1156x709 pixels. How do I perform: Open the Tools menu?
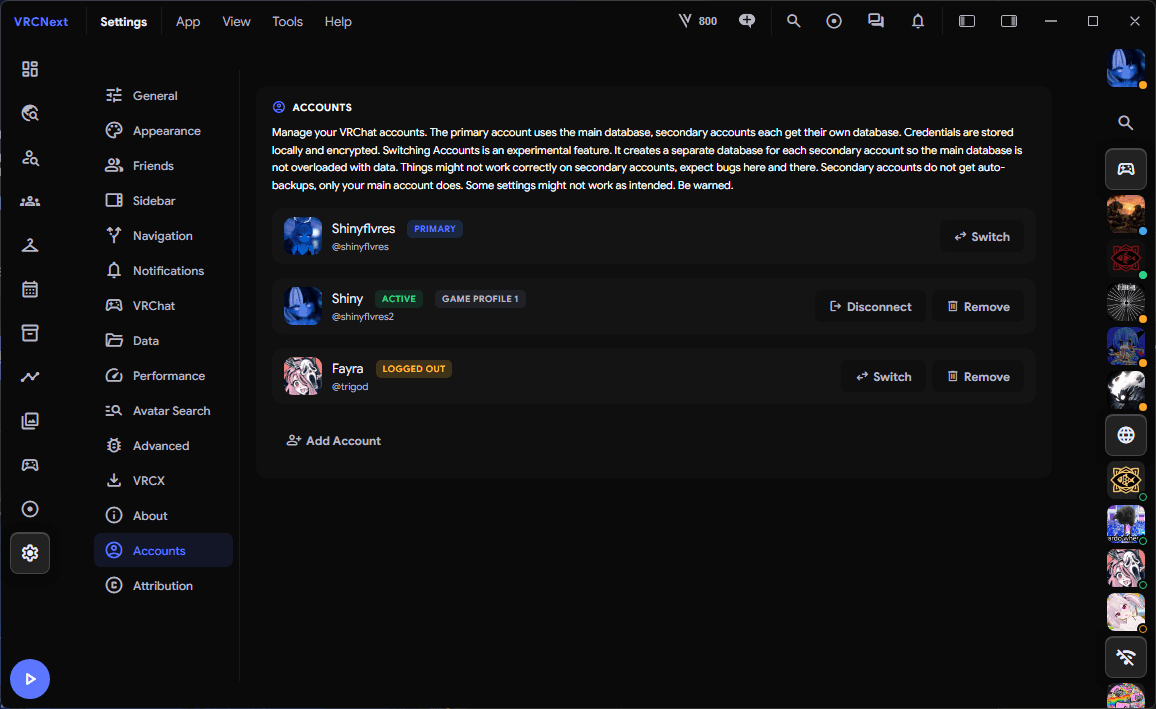pyautogui.click(x=288, y=21)
